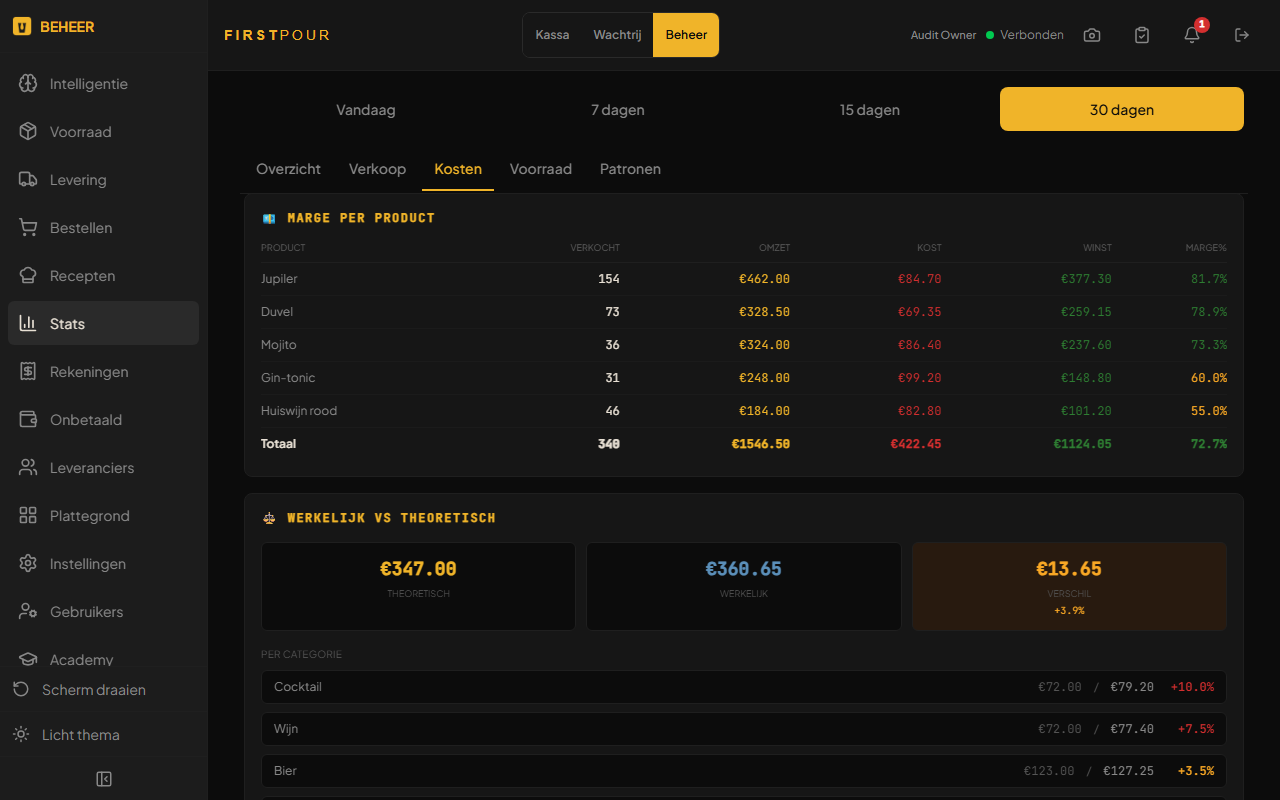Expand the Bier category row

click(x=744, y=771)
